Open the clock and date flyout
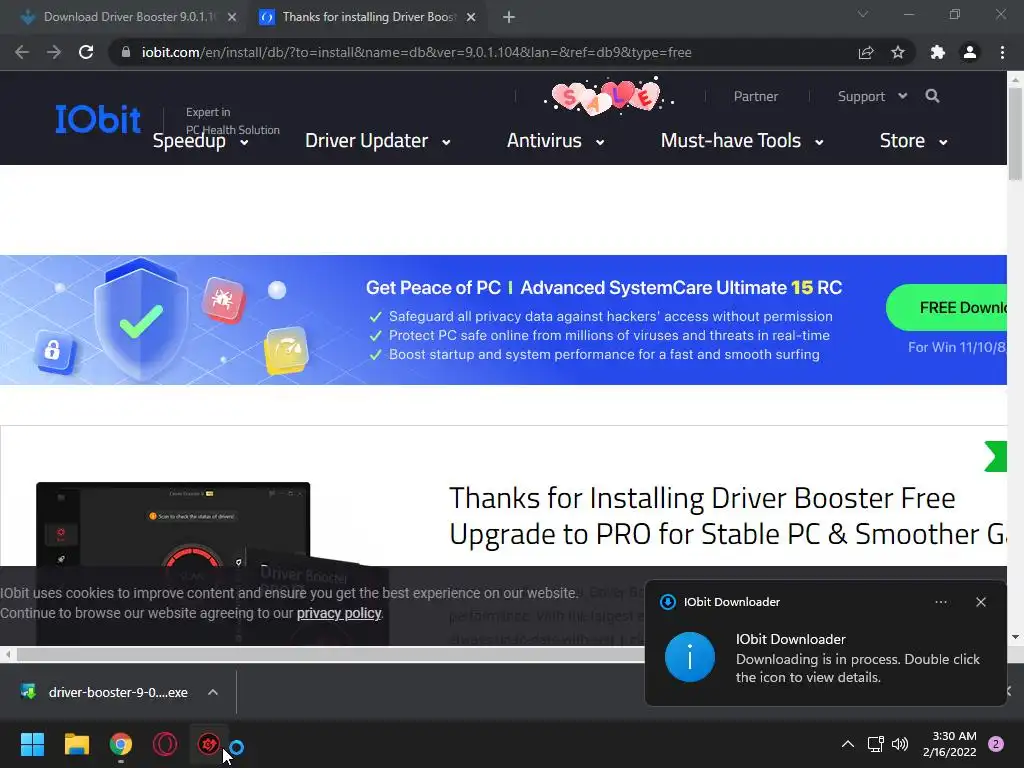This screenshot has height=768, width=1024. tap(950, 744)
